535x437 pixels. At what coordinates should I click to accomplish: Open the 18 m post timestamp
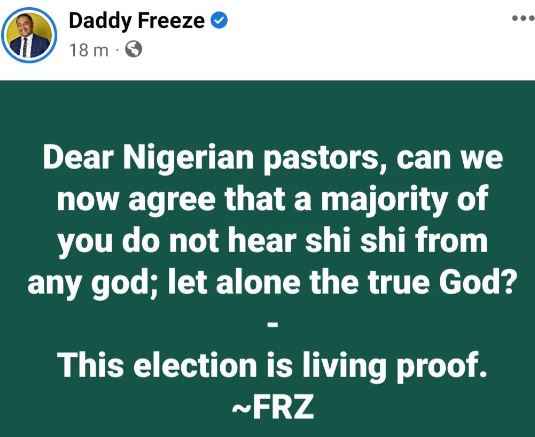point(89,50)
